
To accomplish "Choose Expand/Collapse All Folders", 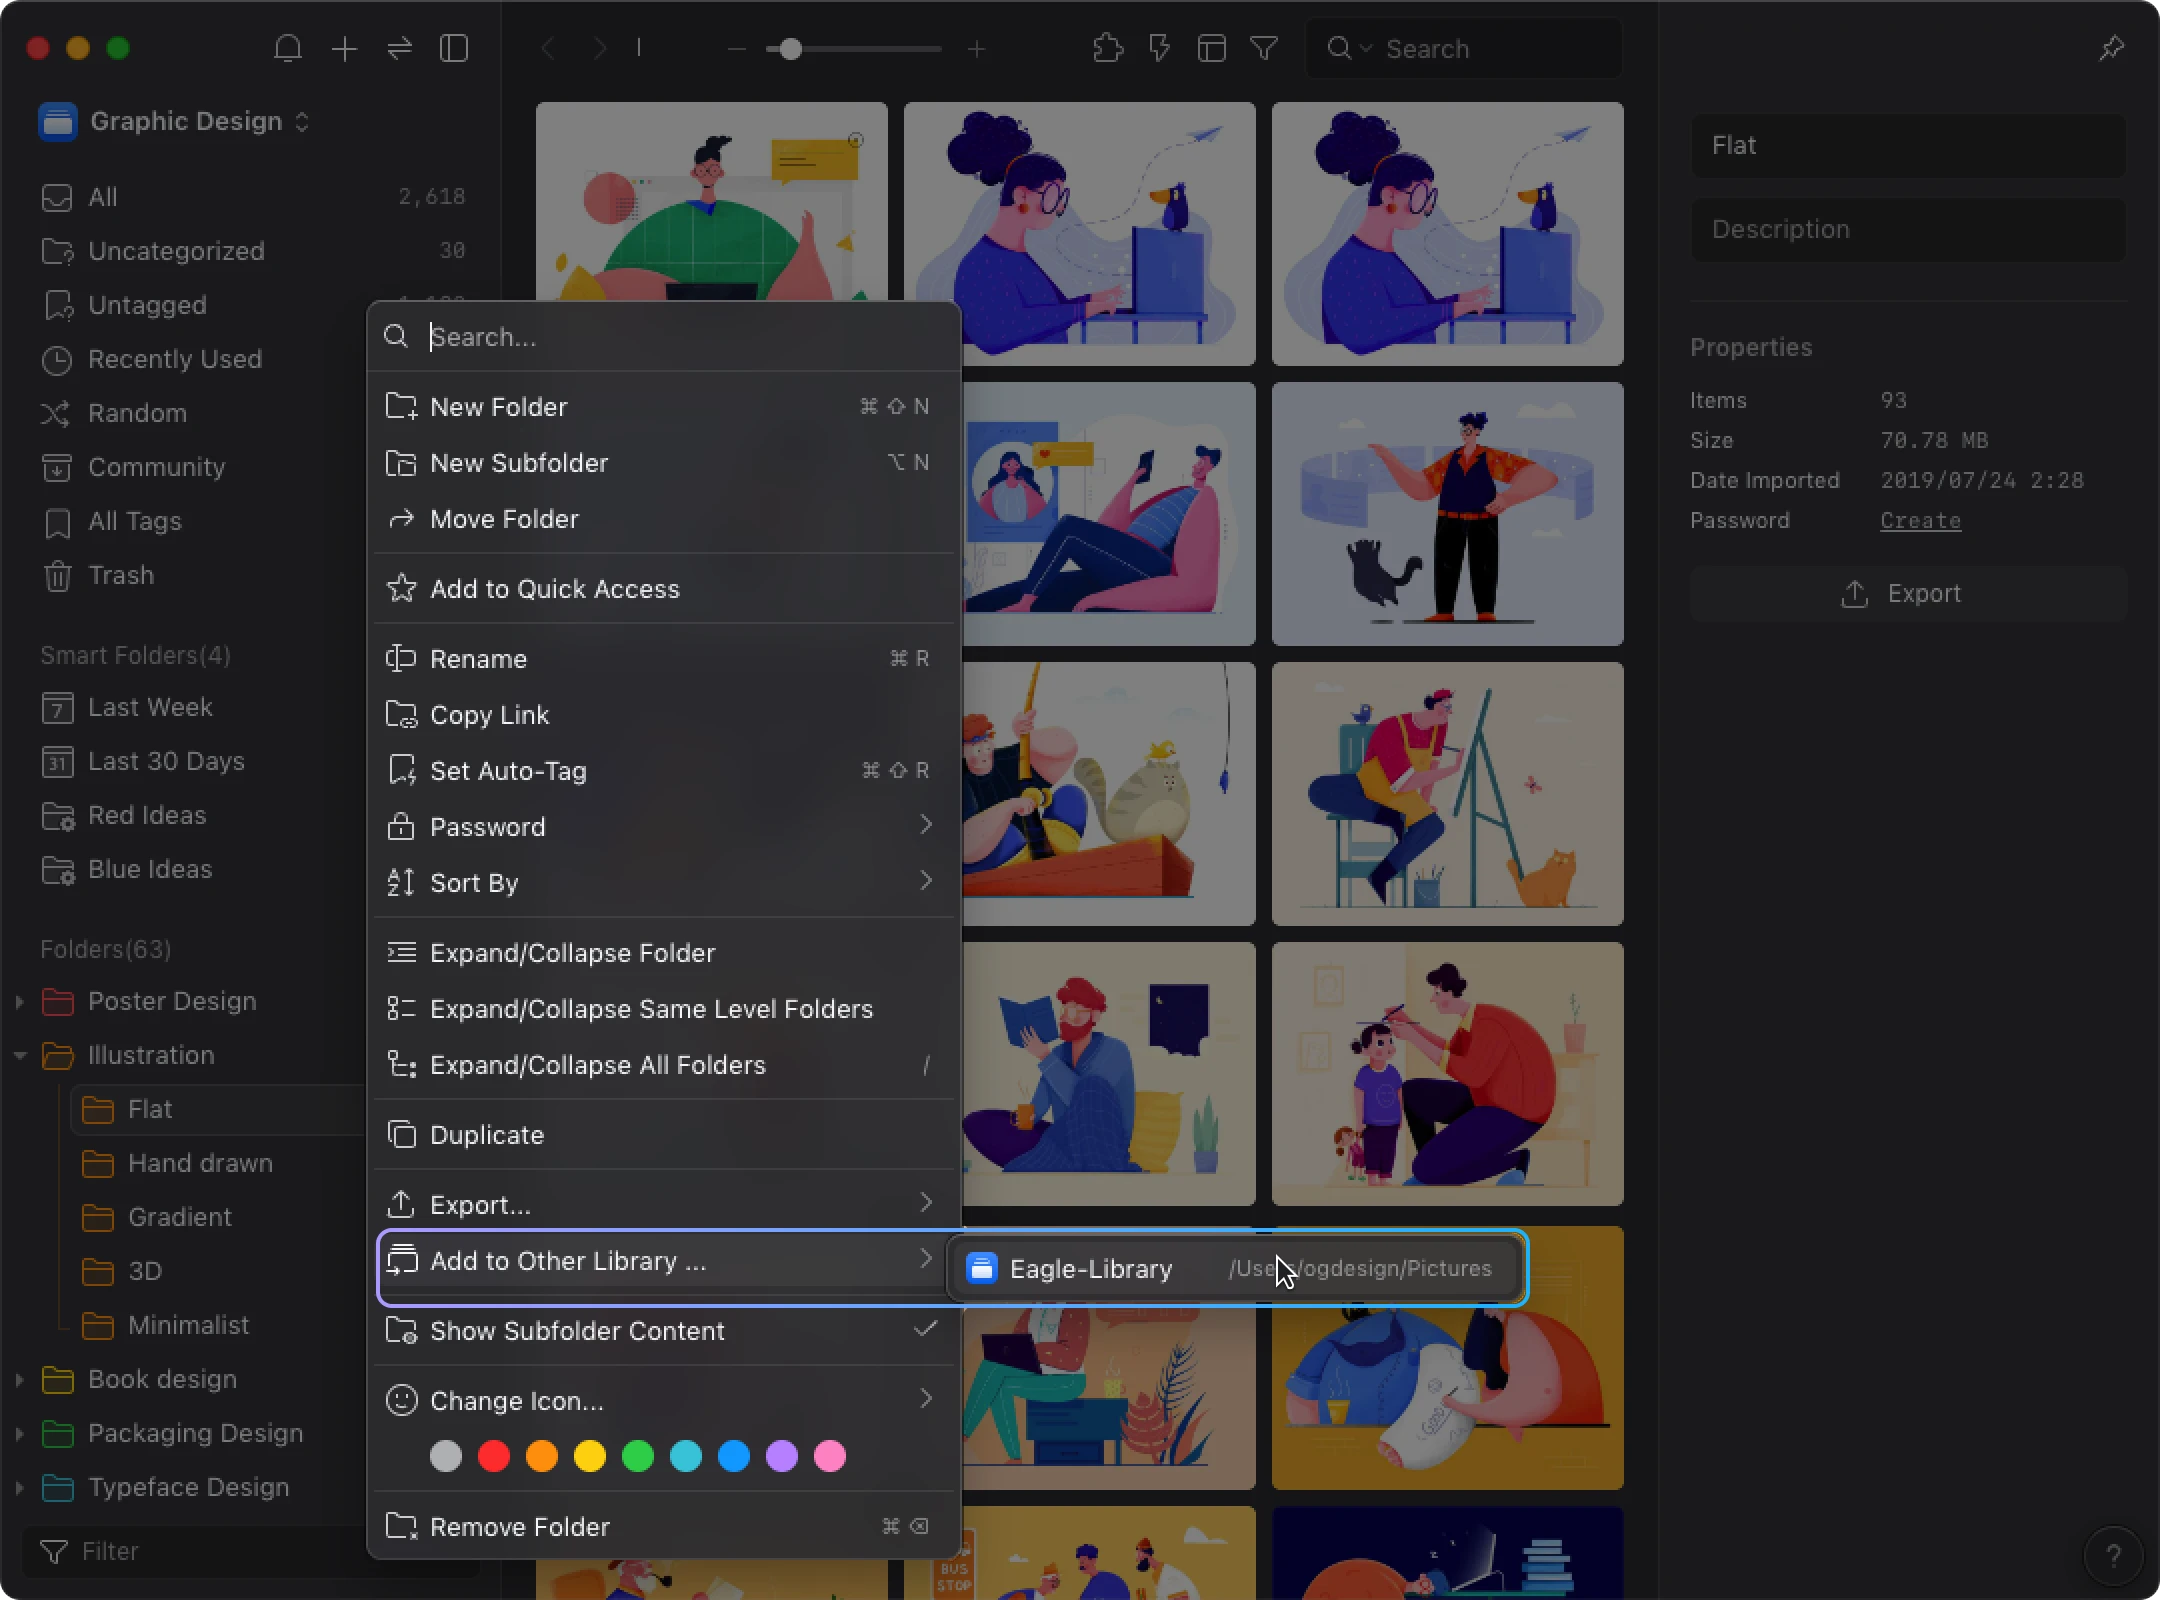I will tap(664, 1065).
